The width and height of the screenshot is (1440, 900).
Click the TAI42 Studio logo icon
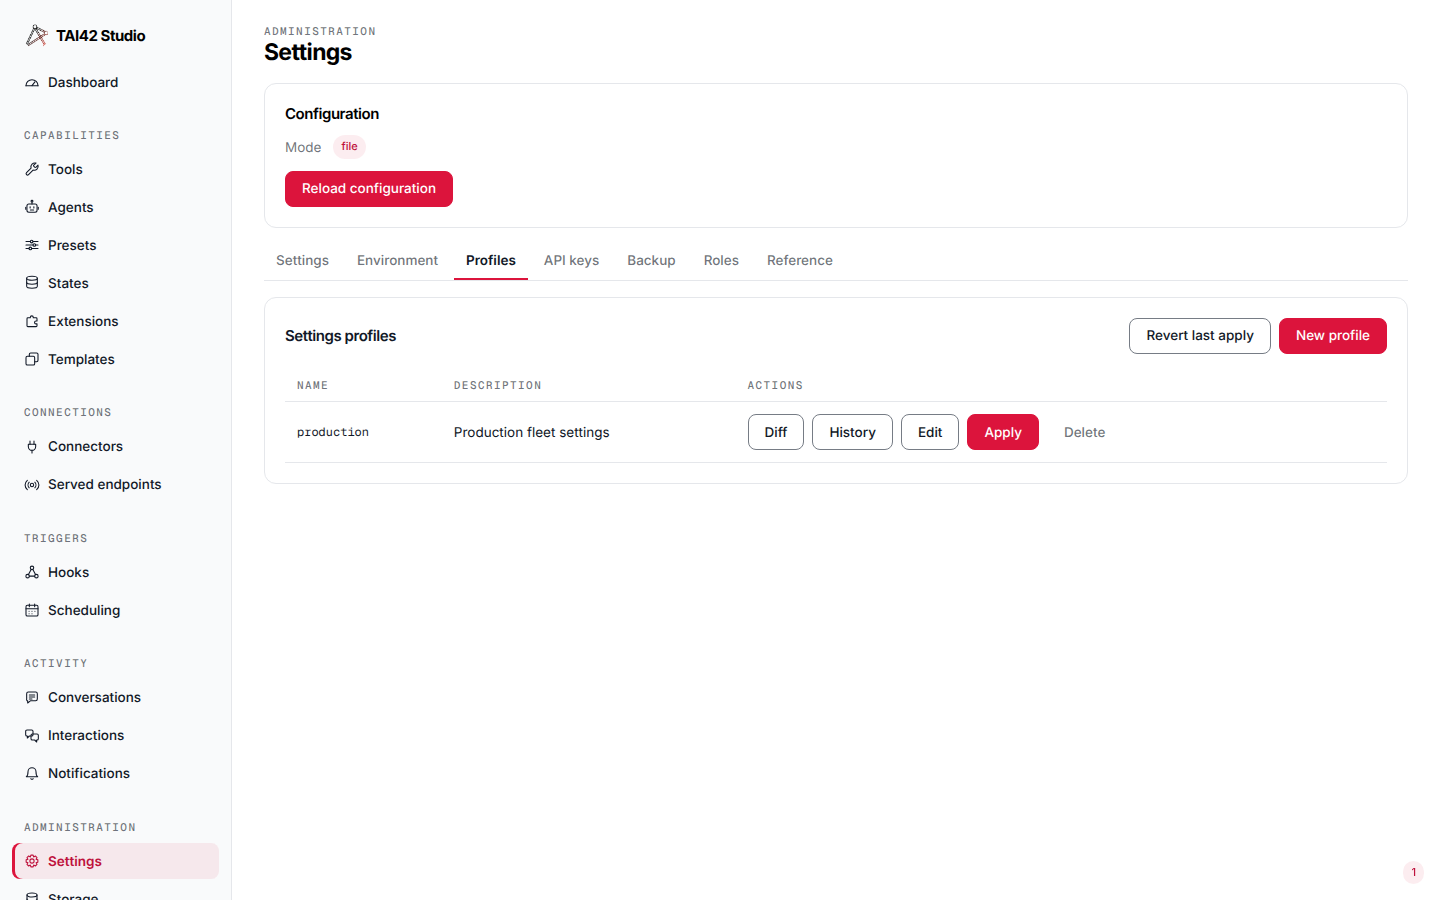click(36, 36)
